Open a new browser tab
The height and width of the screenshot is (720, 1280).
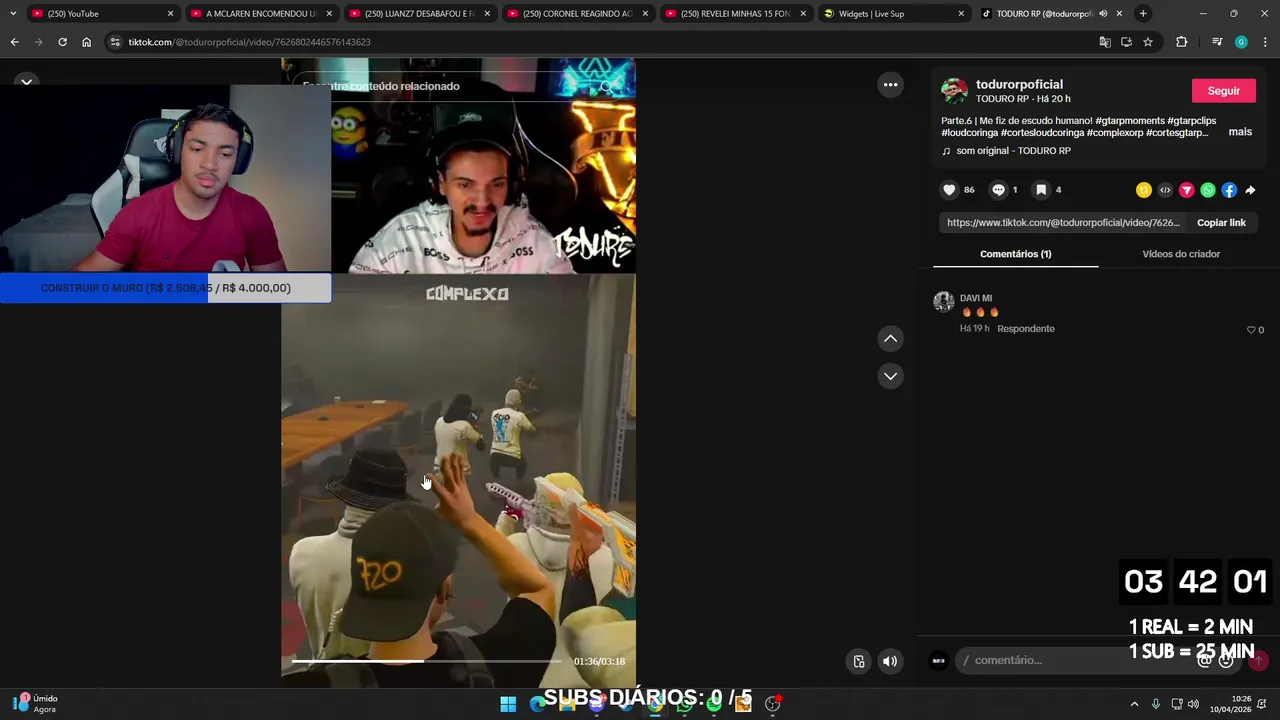(1143, 14)
